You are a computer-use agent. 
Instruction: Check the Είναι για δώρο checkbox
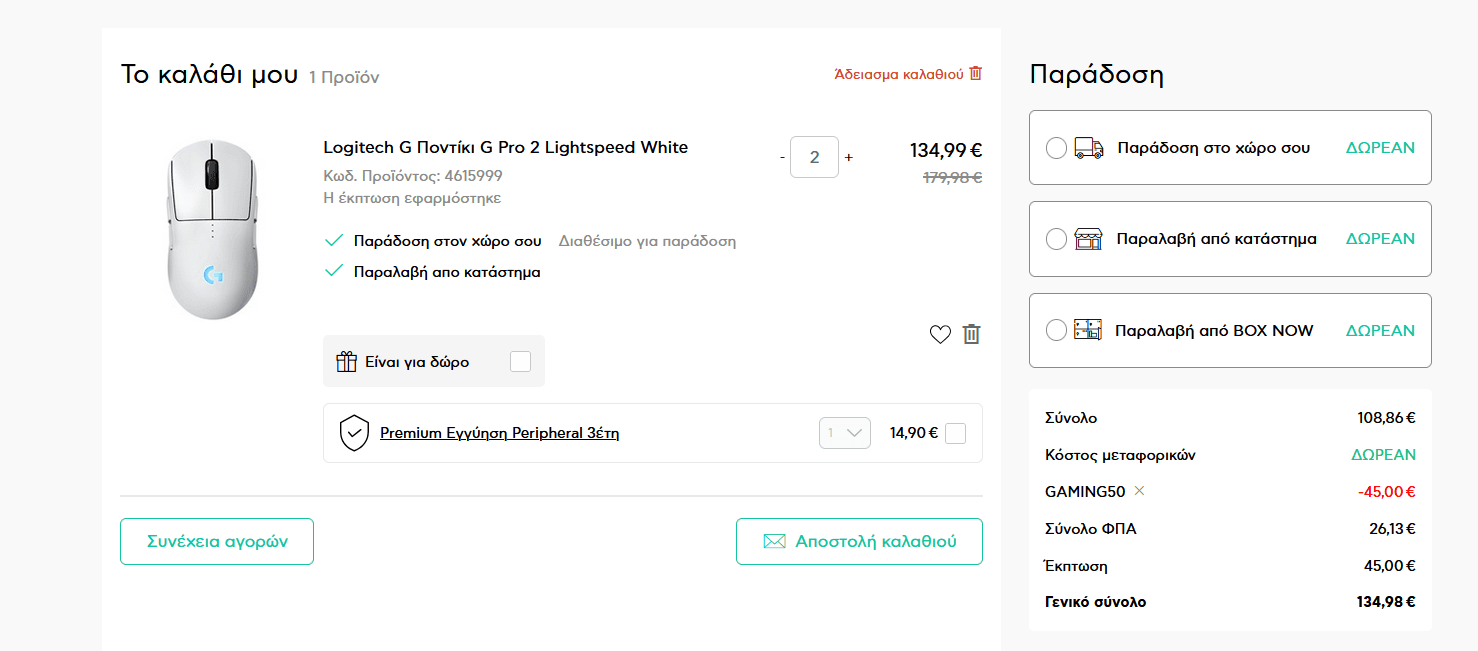520,361
